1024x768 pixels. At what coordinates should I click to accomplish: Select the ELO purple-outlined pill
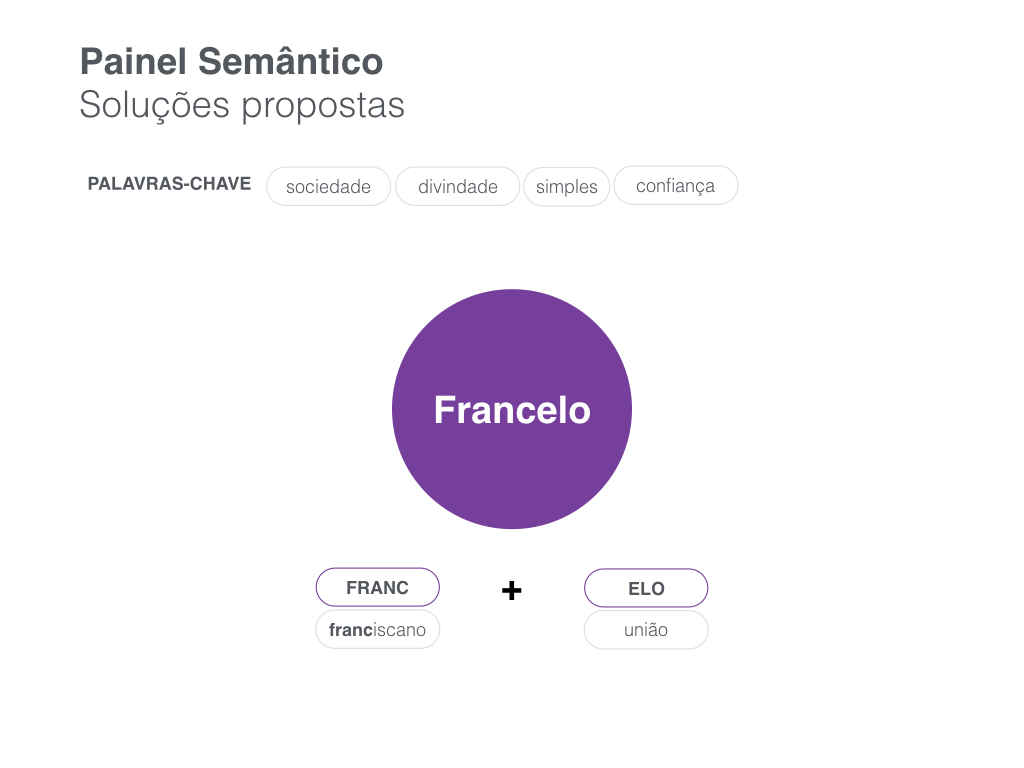click(x=646, y=588)
